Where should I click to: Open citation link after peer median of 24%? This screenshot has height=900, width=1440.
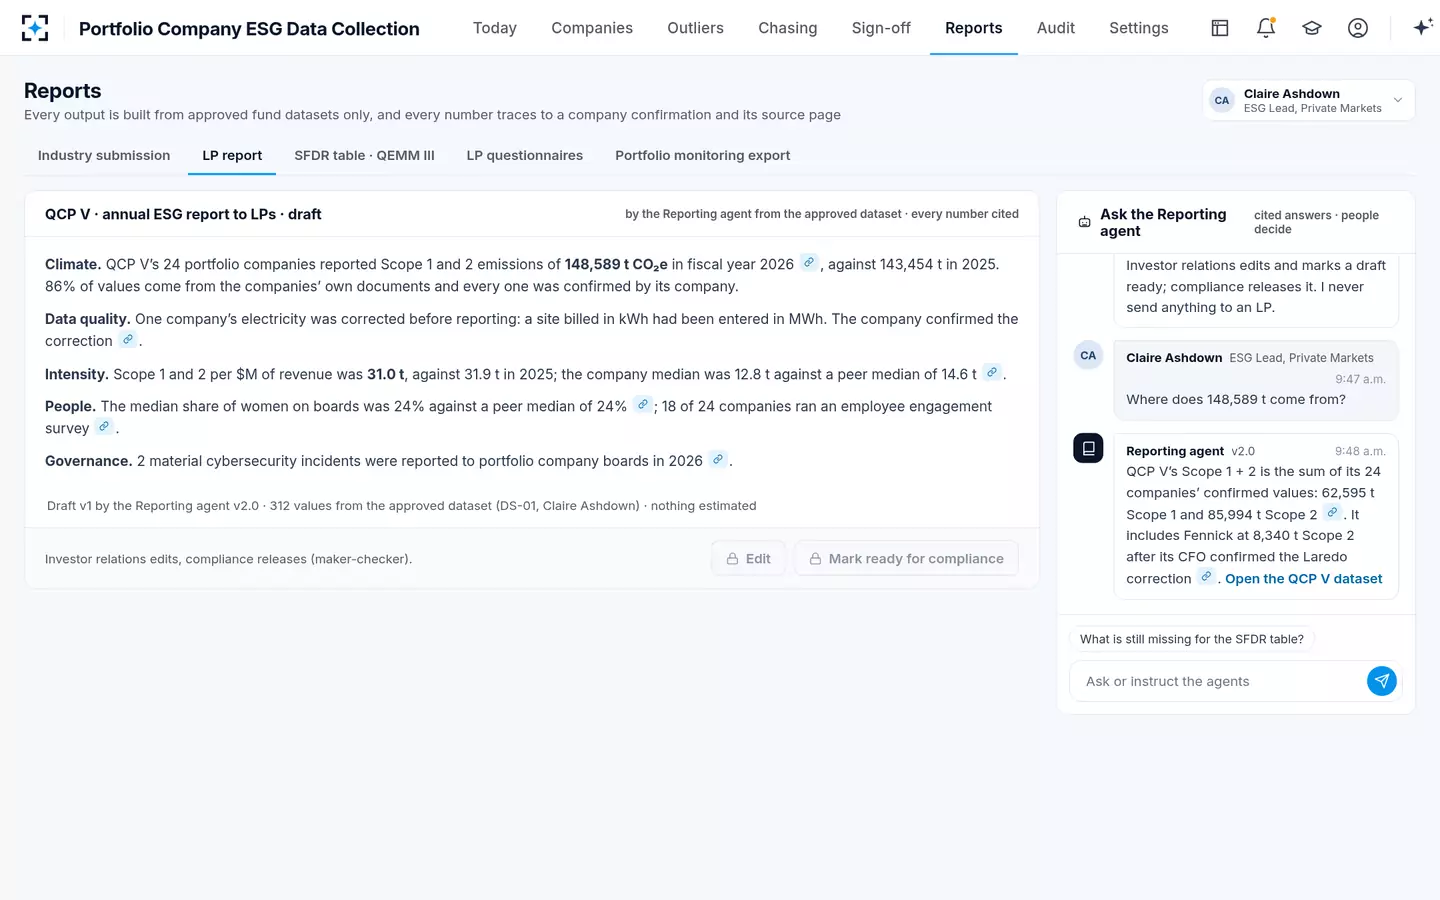(643, 405)
